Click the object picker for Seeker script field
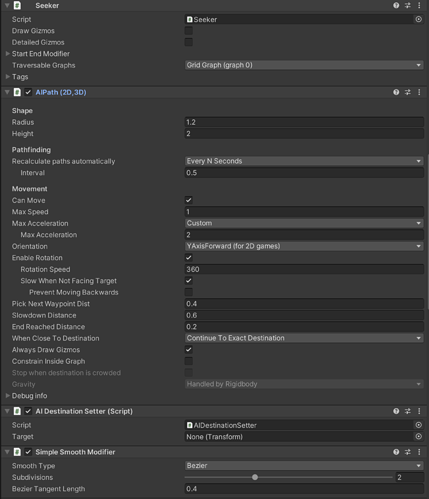This screenshot has width=429, height=499. 419,19
